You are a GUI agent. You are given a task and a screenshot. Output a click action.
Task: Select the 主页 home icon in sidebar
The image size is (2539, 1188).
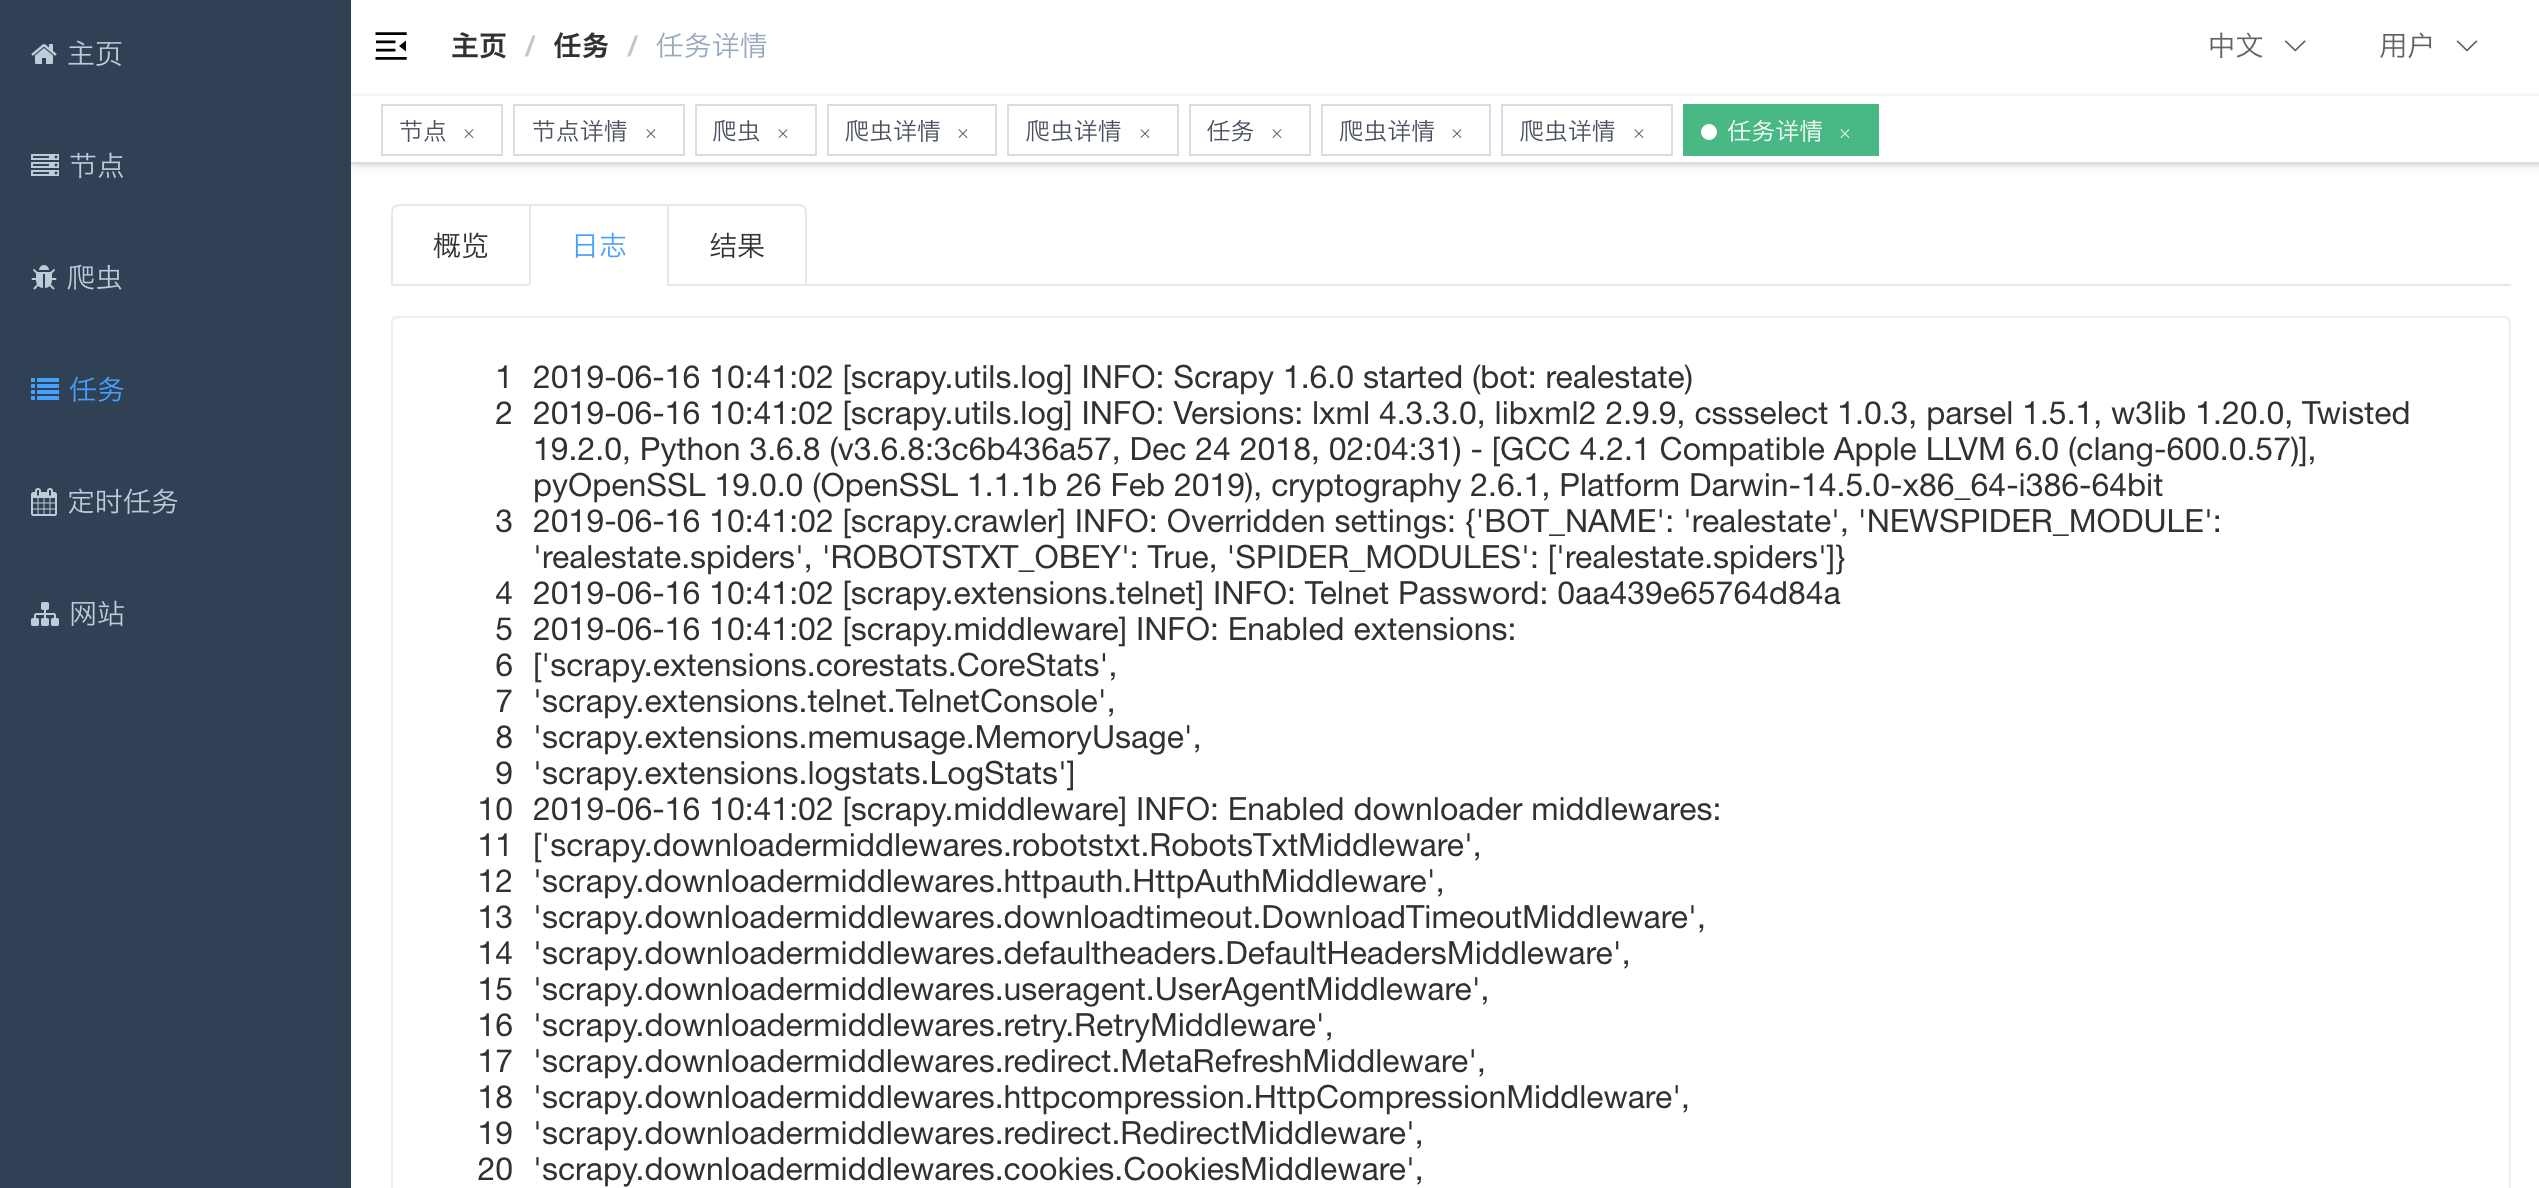44,54
